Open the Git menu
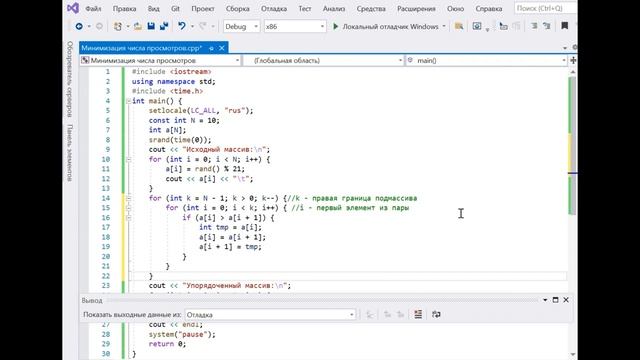Screen dimensions: 640x360 (x=176, y=9)
